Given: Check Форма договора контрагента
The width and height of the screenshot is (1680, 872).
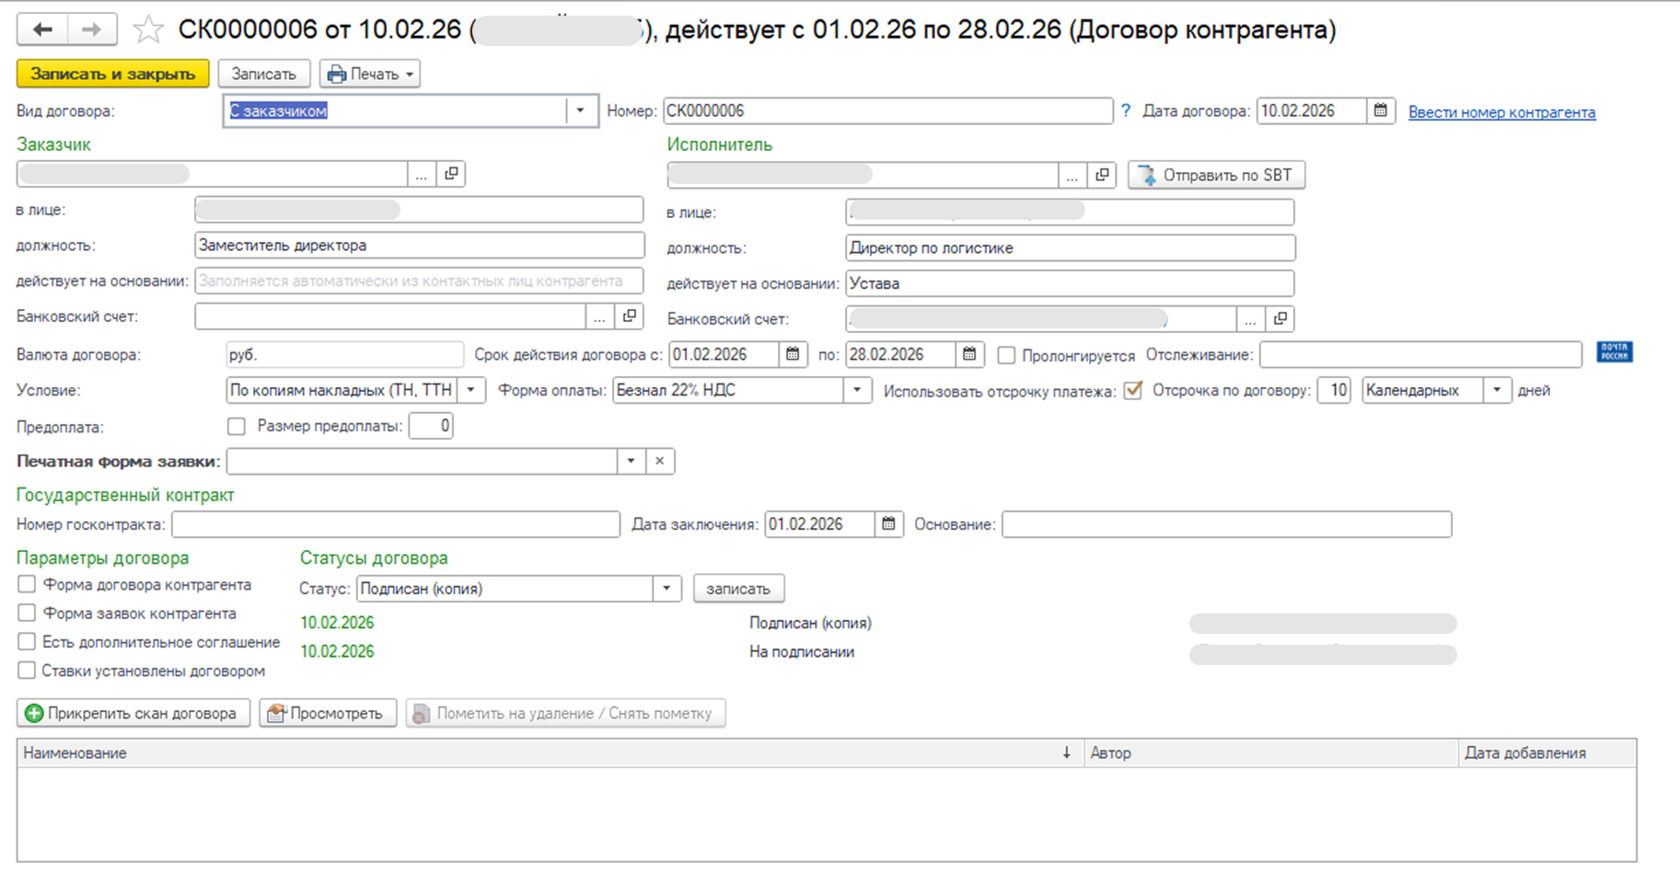Looking at the screenshot, I should click(27, 584).
